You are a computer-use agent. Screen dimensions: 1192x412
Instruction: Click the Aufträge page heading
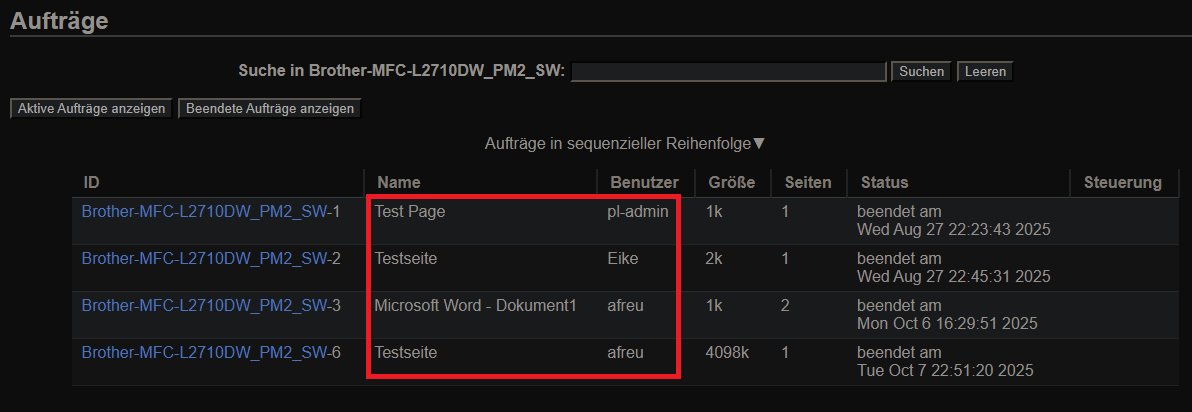pyautogui.click(x=59, y=19)
